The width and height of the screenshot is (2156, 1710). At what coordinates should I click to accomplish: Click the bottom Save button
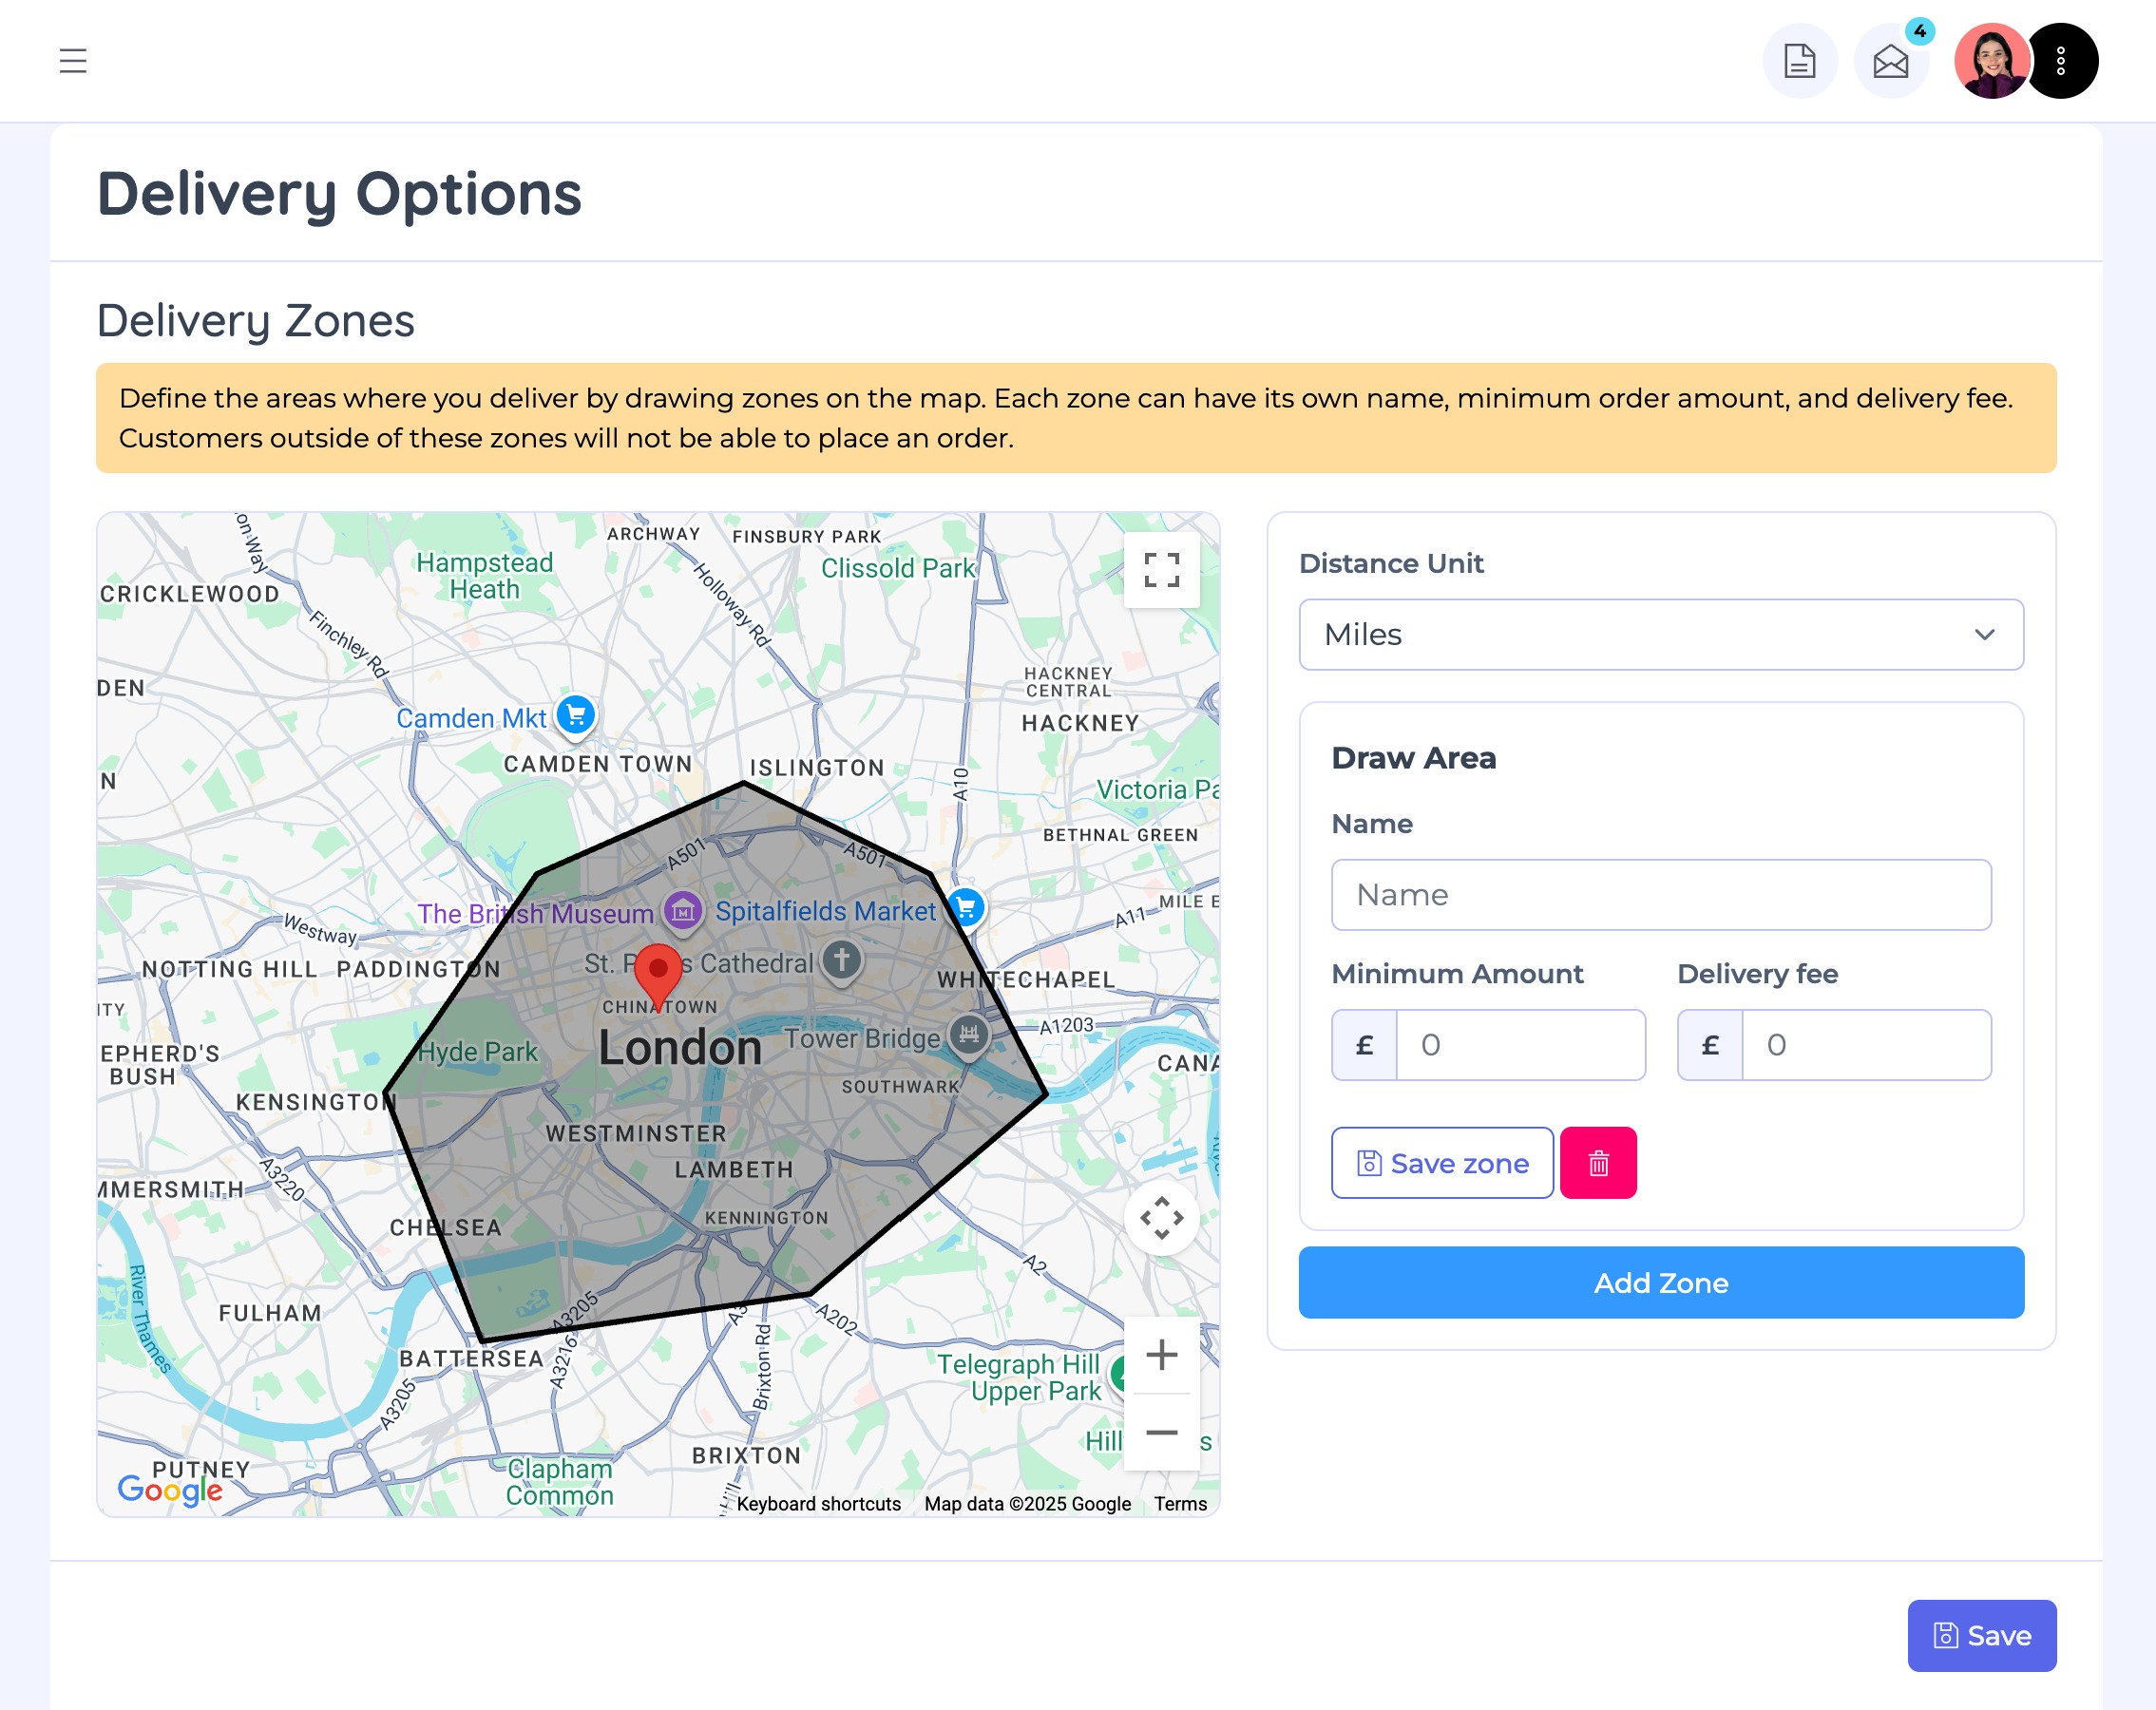[1981, 1635]
